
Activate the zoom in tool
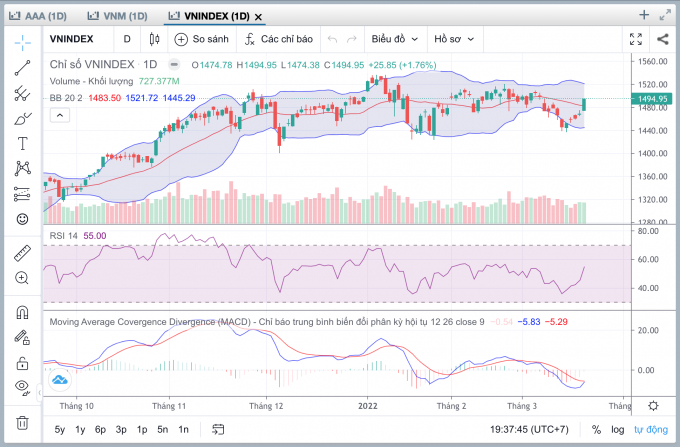pyautogui.click(x=22, y=278)
